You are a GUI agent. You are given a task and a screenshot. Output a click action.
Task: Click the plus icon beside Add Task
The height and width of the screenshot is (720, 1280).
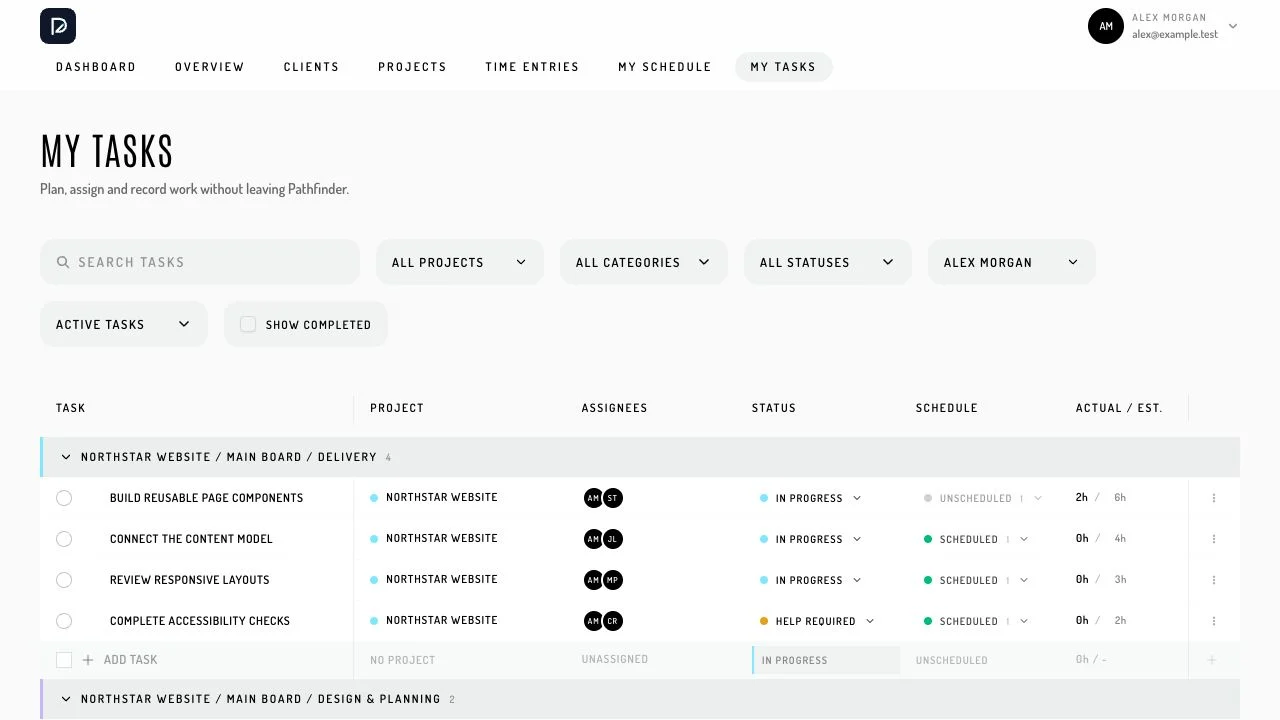point(88,660)
